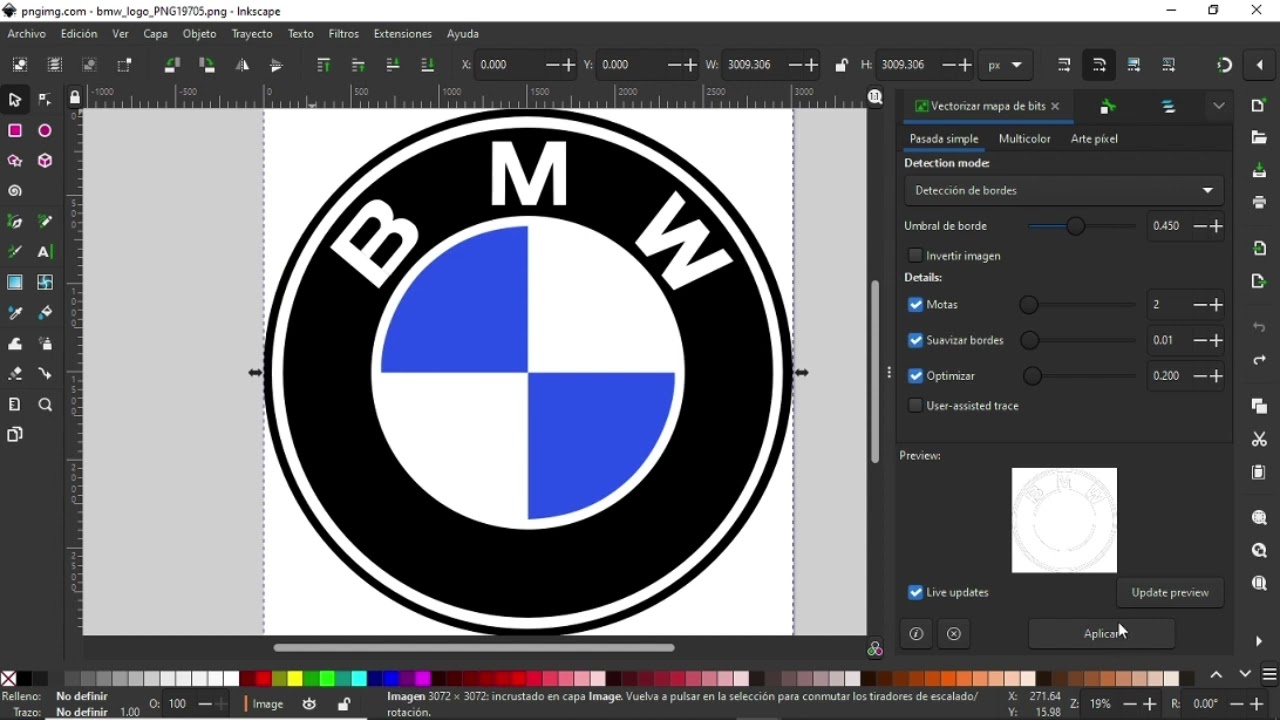Viewport: 1280px width, 720px height.
Task: Pick the black palette swatch
Action: (x=25, y=679)
